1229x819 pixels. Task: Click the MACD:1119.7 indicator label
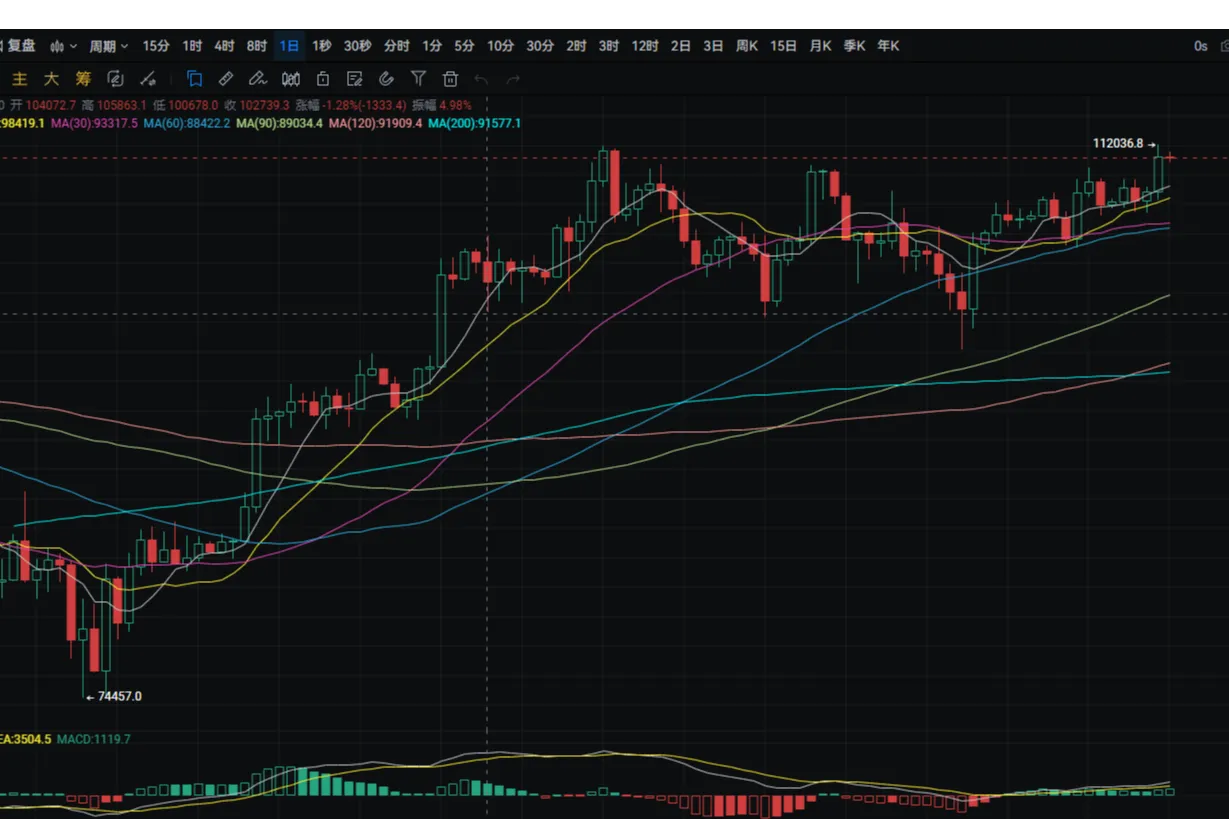coord(93,740)
